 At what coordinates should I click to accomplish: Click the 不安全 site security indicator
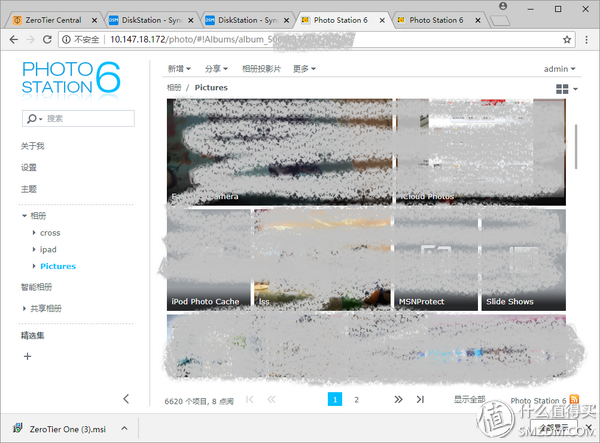click(x=81, y=39)
